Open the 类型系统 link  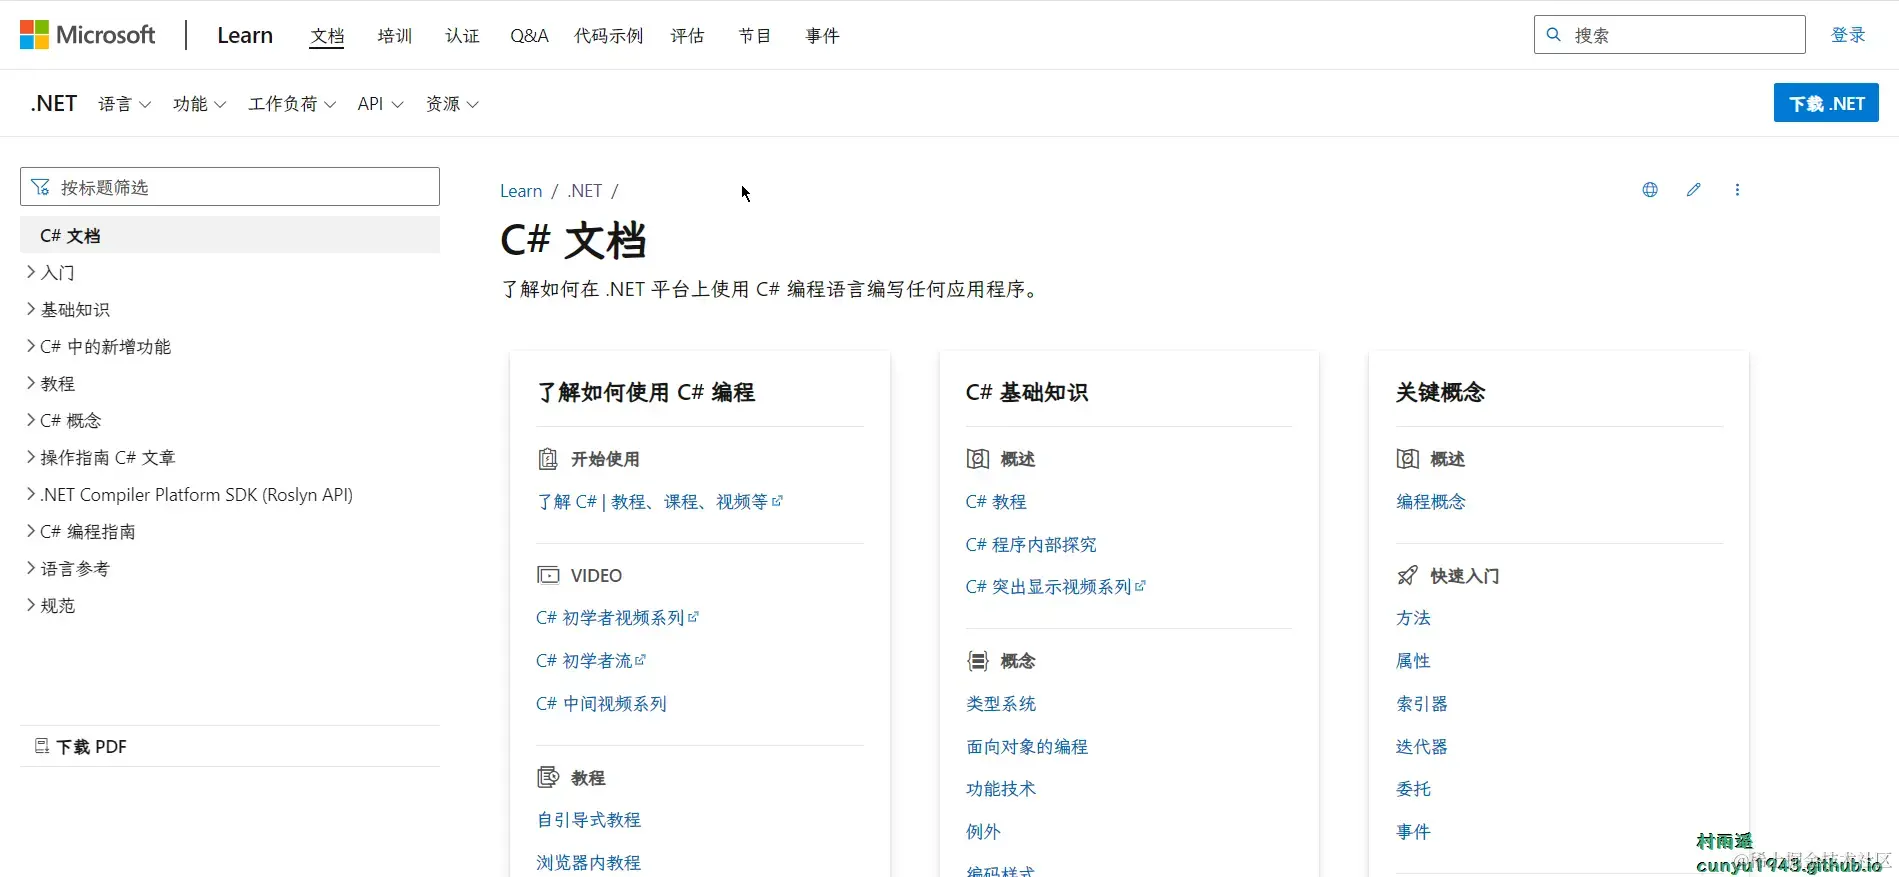point(1001,703)
